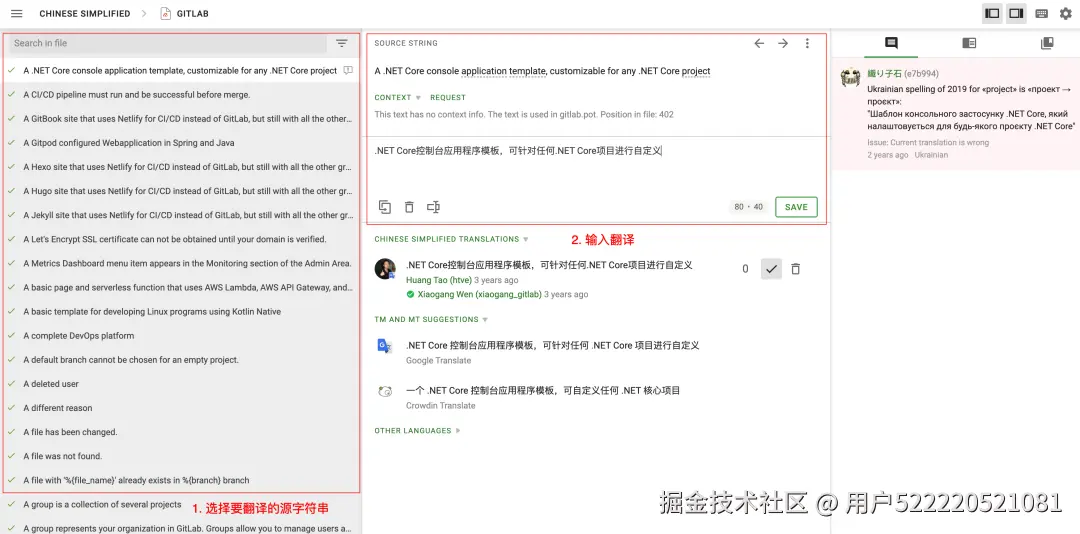This screenshot has width=1080, height=534.
Task: Select 'A Gitpod configured Webapplication' string
Action: tap(180, 143)
